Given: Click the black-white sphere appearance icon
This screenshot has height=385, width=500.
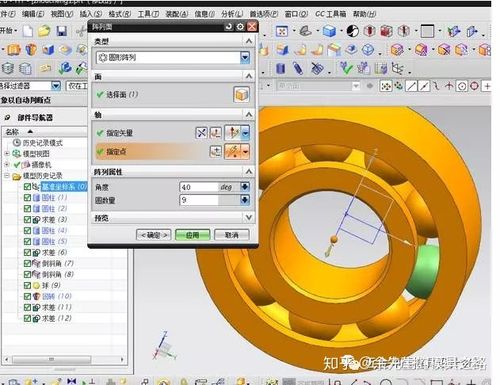Looking at the screenshot, I should pos(352,31).
